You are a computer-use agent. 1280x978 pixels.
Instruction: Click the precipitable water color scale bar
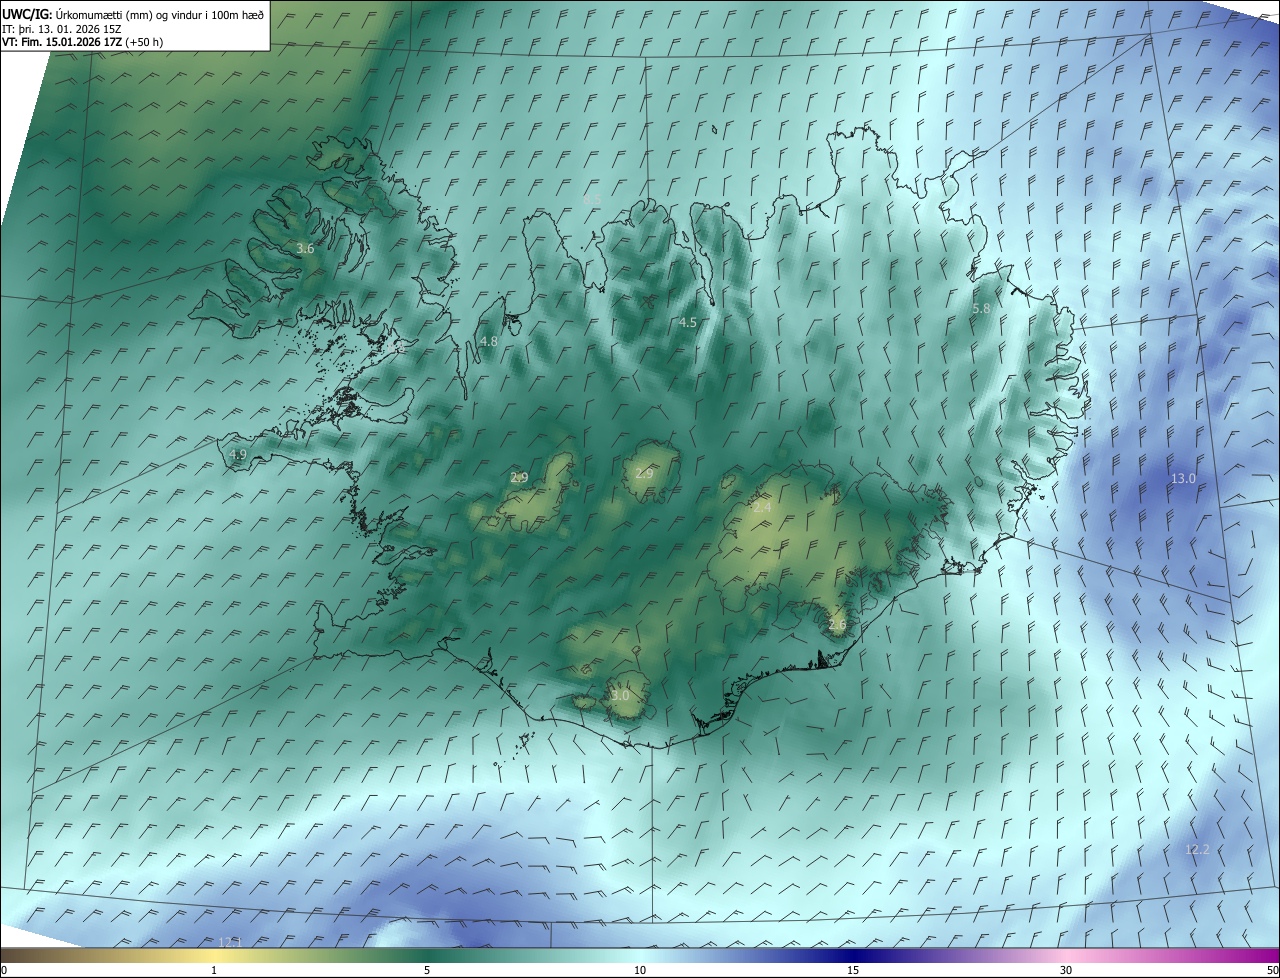(640, 955)
